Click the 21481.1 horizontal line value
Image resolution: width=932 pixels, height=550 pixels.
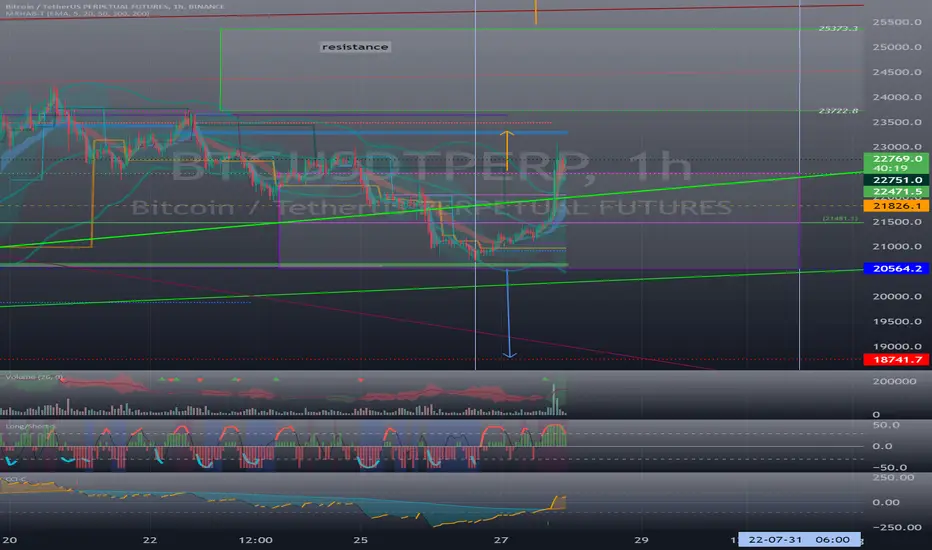click(x=840, y=219)
